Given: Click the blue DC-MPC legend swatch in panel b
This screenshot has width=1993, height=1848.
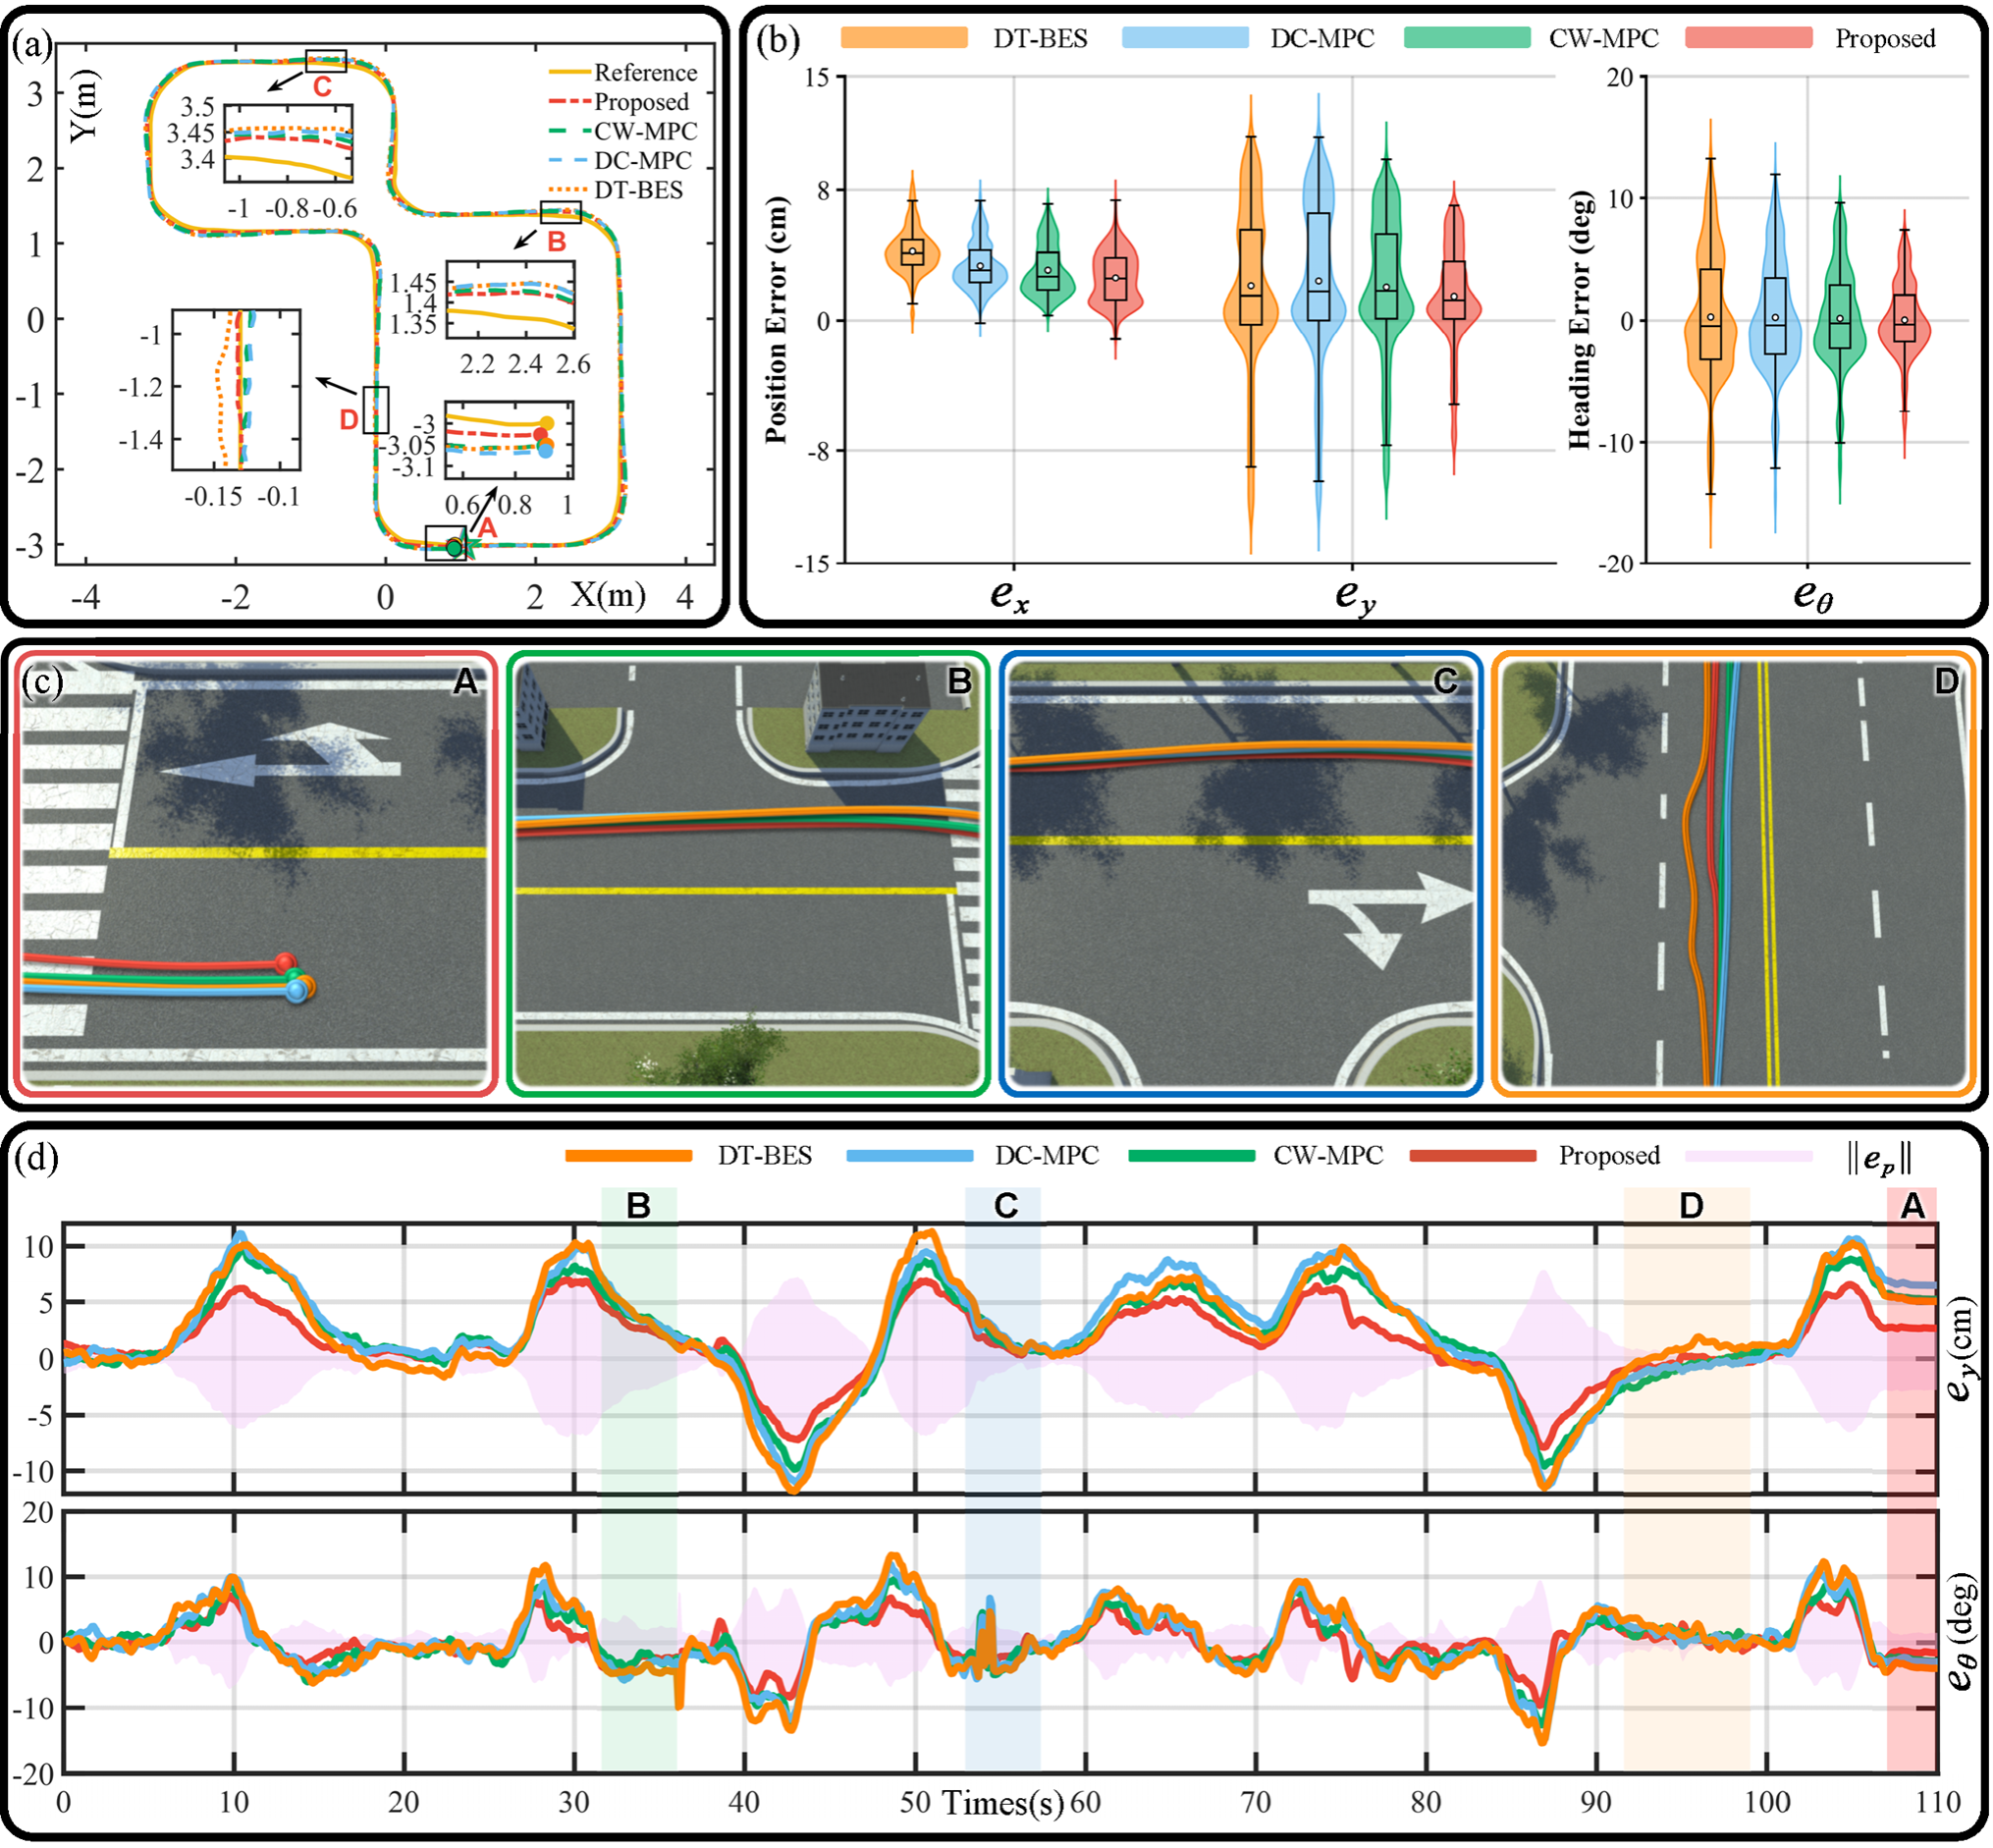Looking at the screenshot, I should coord(1185,38).
